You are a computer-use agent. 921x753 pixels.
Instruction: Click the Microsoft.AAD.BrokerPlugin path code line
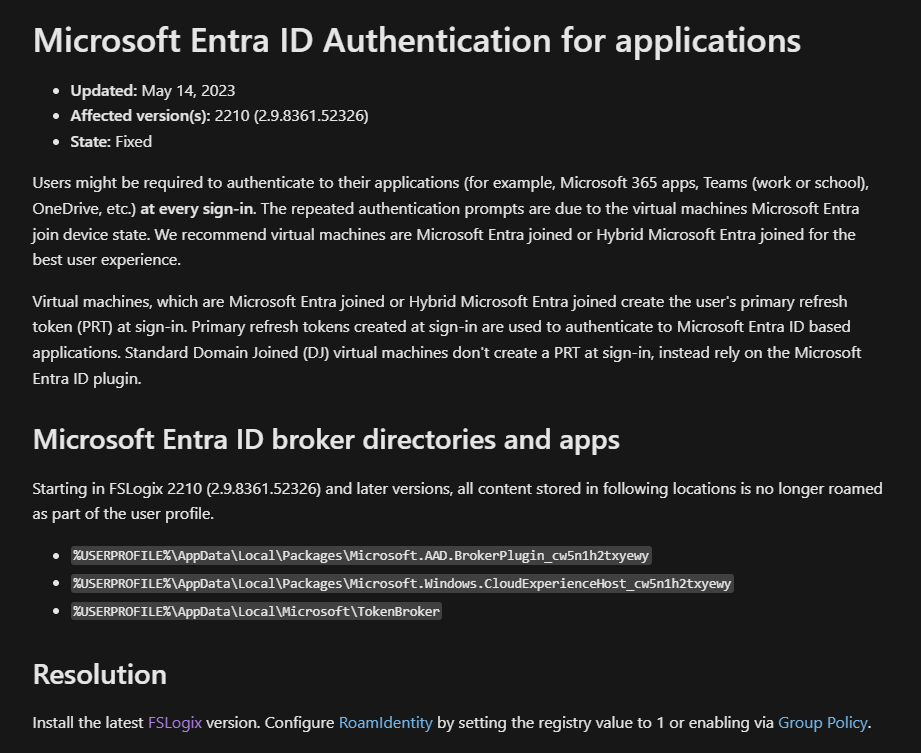pyautogui.click(x=361, y=556)
